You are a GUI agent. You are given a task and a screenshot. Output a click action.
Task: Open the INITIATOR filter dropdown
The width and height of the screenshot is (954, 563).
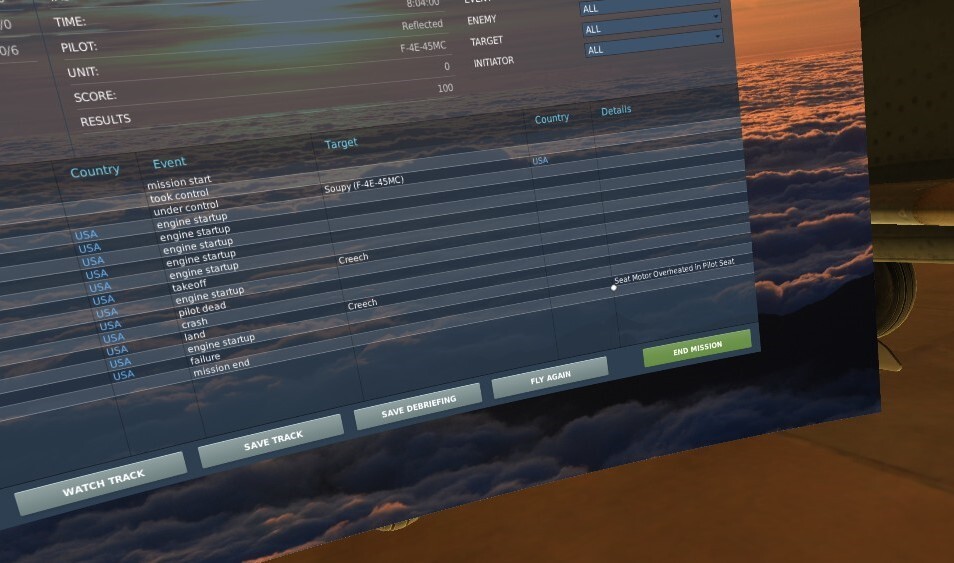pos(653,44)
